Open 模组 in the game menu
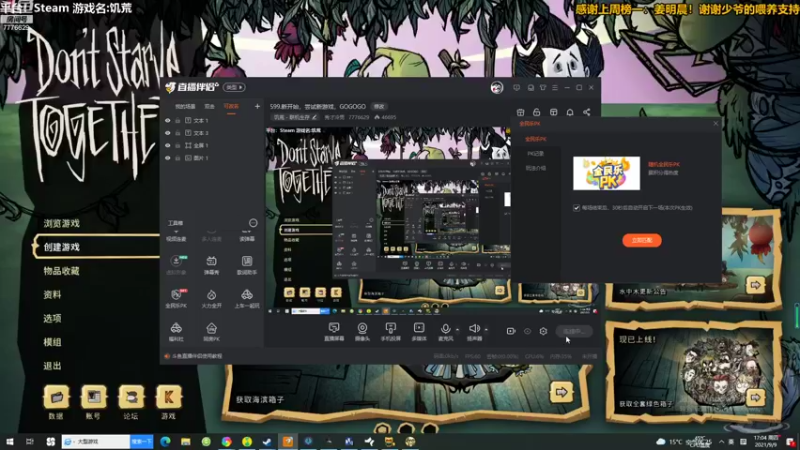 (x=53, y=342)
